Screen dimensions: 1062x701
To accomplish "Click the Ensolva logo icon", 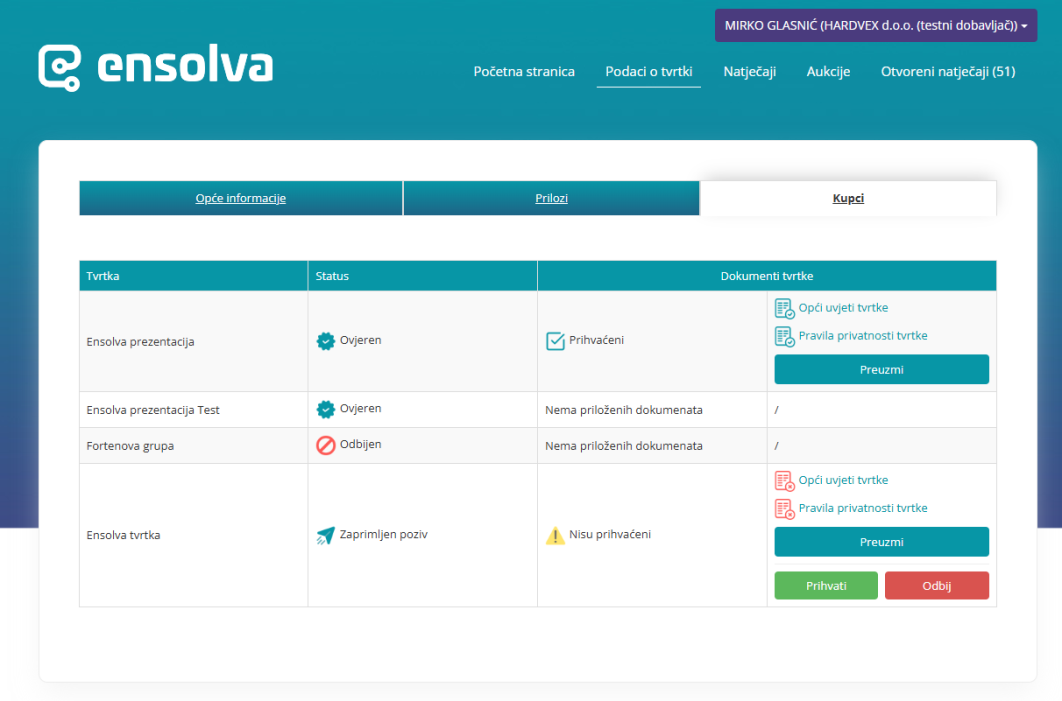I will pyautogui.click(x=59, y=67).
